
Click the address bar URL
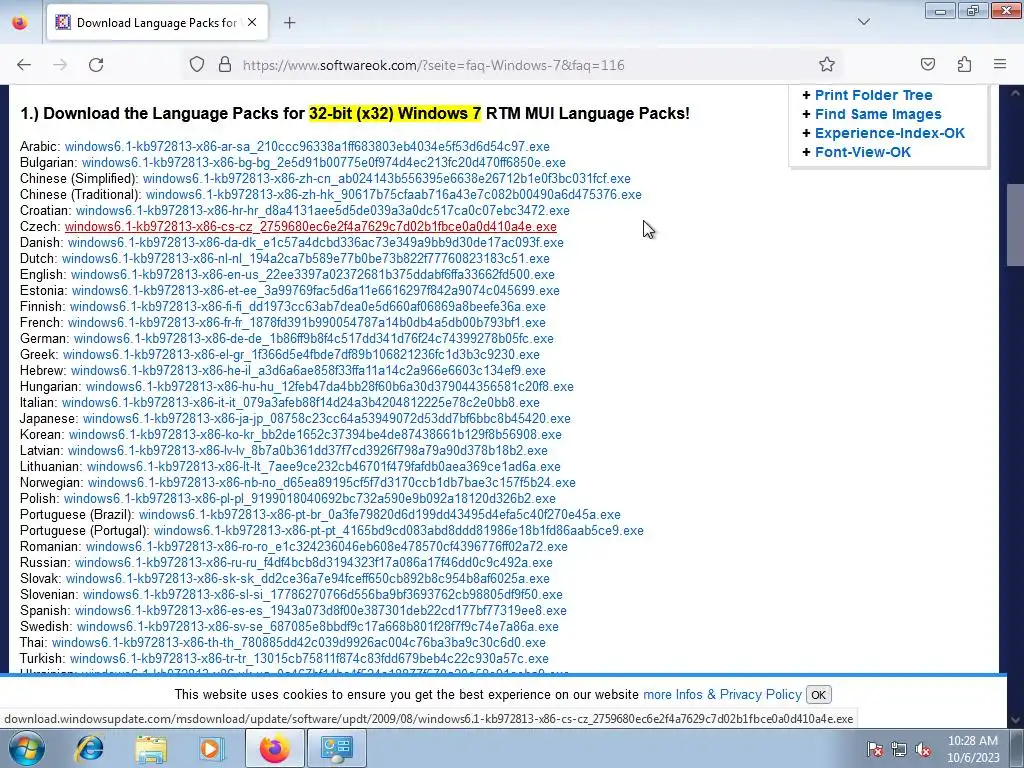pos(433,65)
